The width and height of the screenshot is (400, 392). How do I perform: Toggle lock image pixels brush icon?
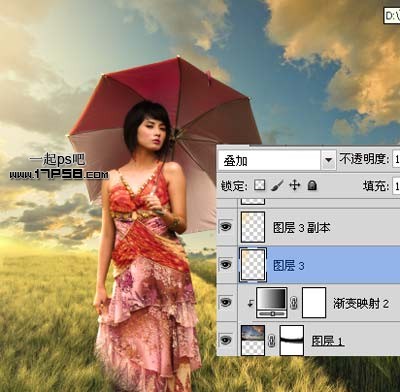[x=277, y=185]
